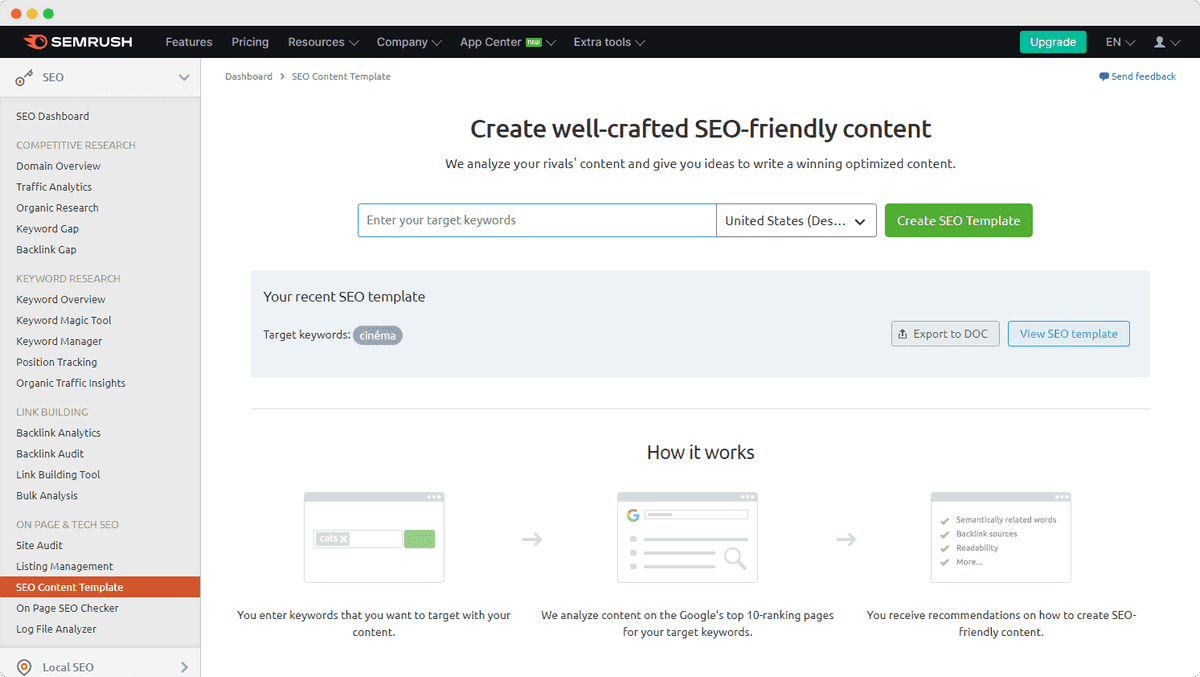Select SEO Content Template sidebar item
This screenshot has width=1200, height=677.
click(x=100, y=587)
